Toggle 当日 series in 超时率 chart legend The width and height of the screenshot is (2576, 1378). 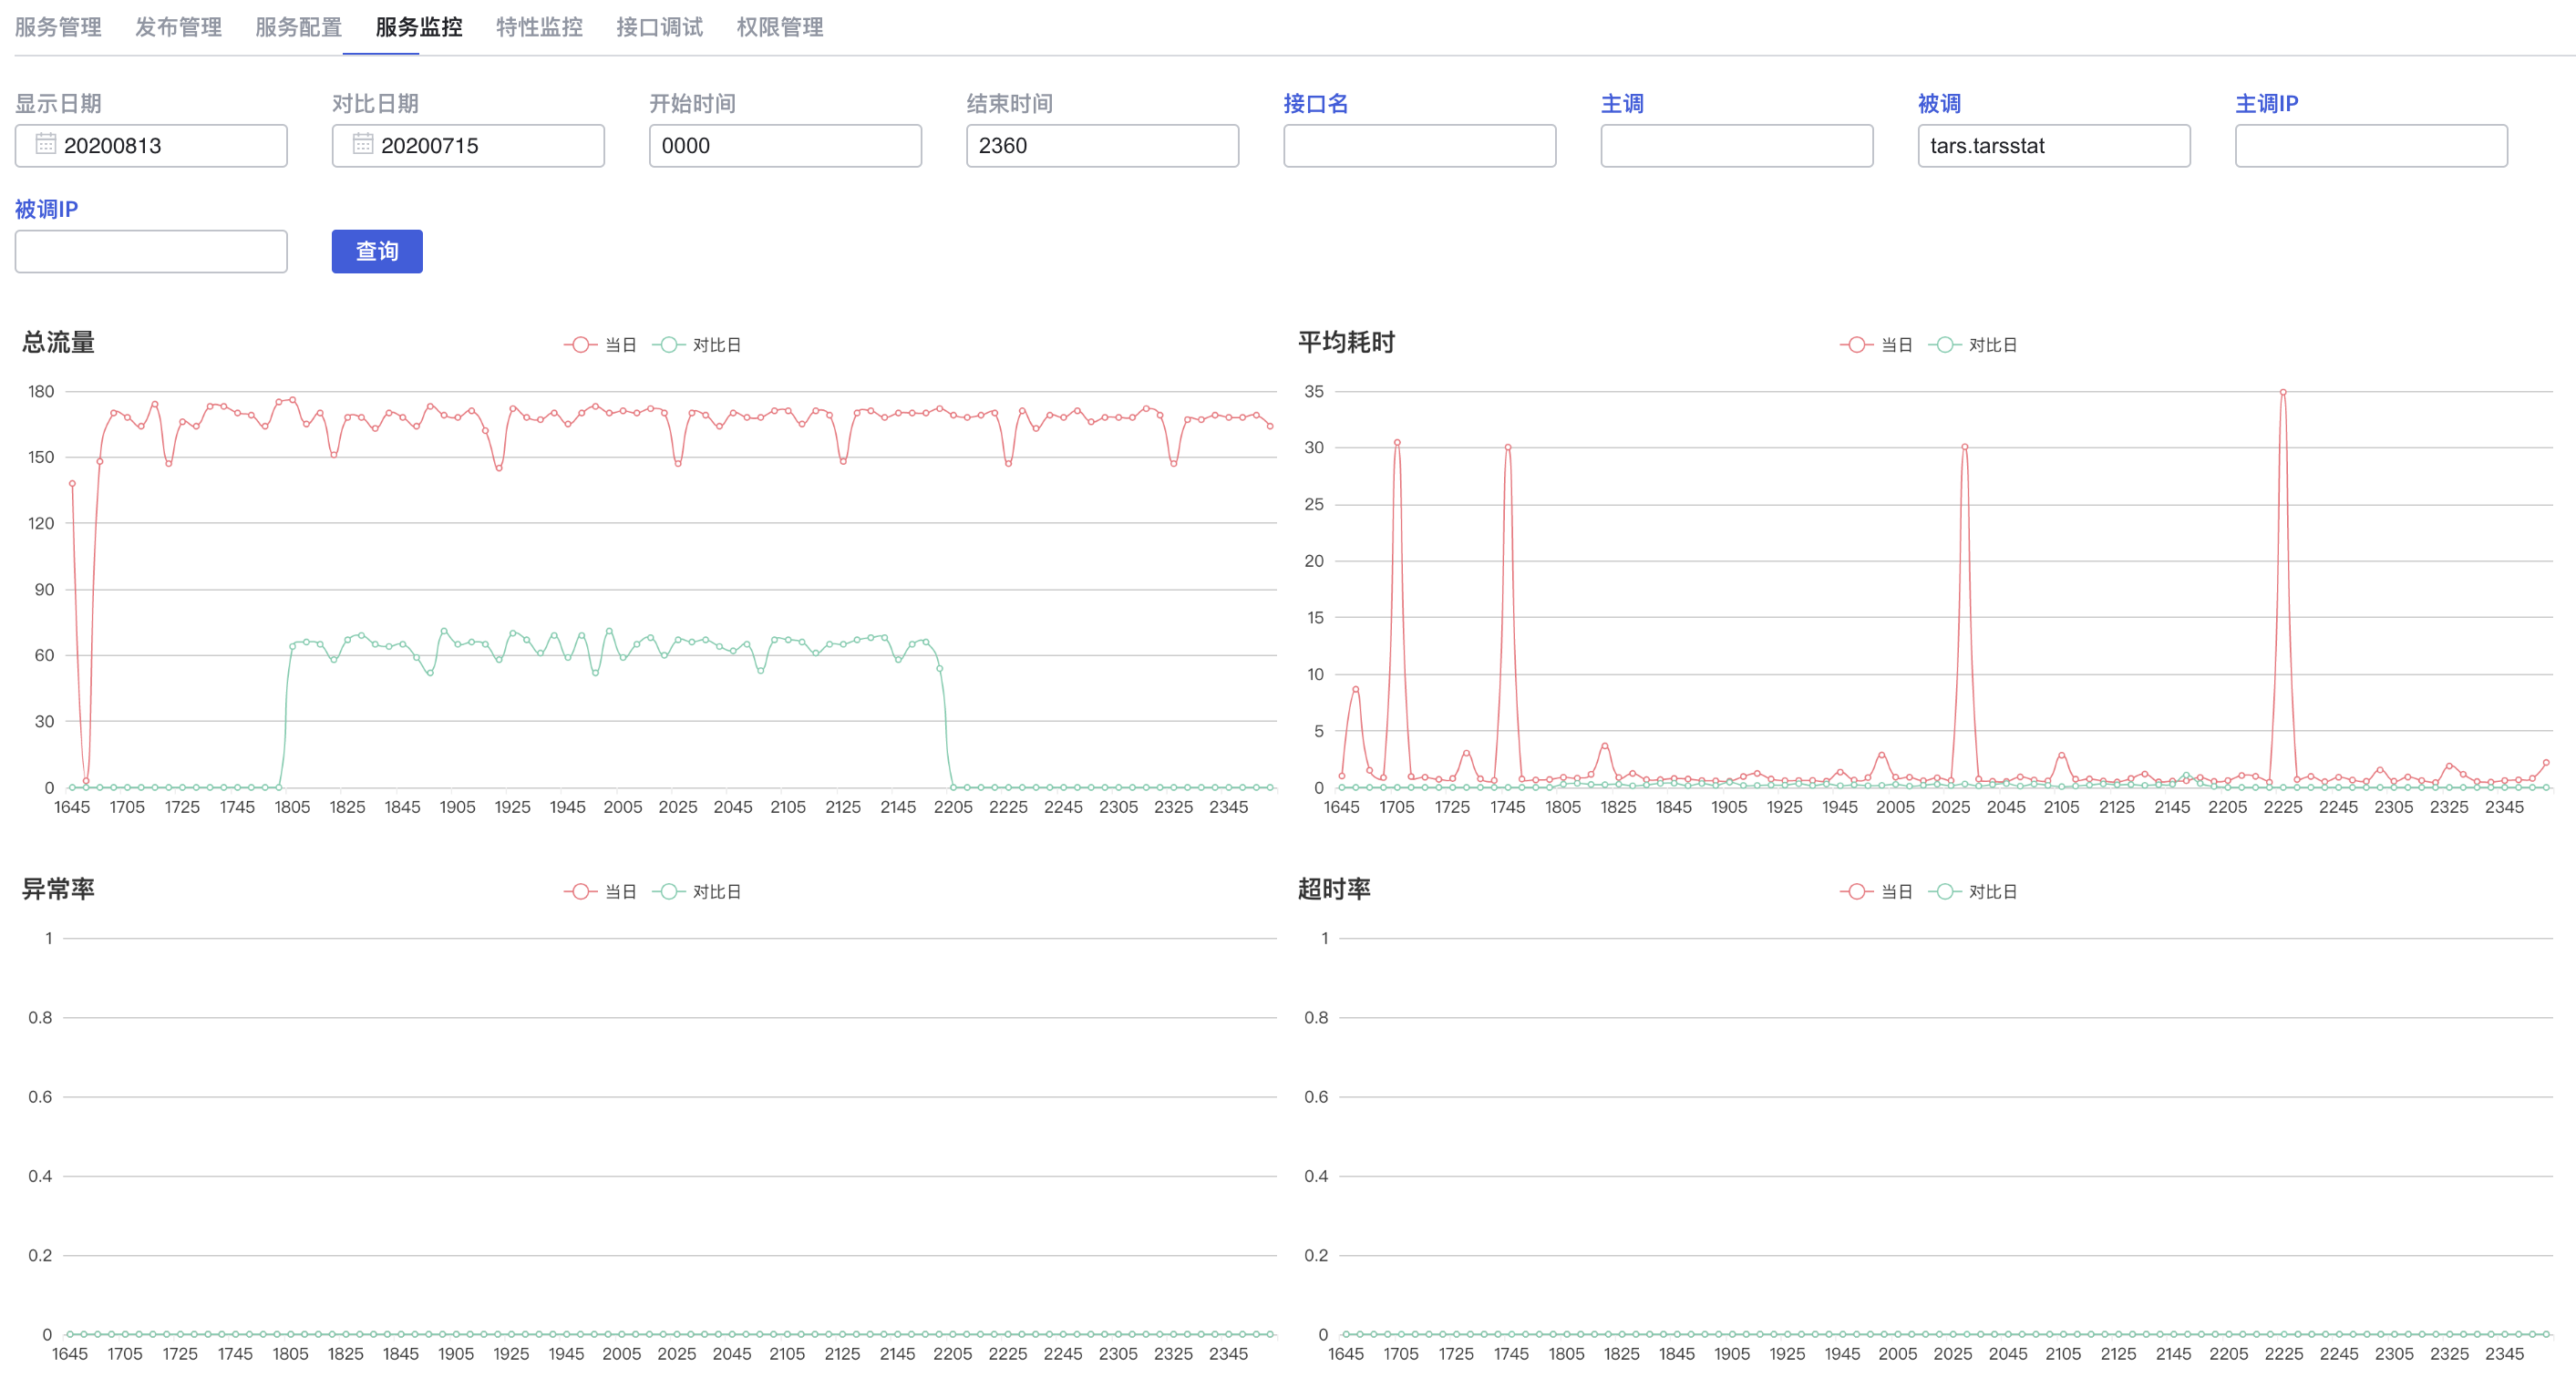(x=1876, y=892)
